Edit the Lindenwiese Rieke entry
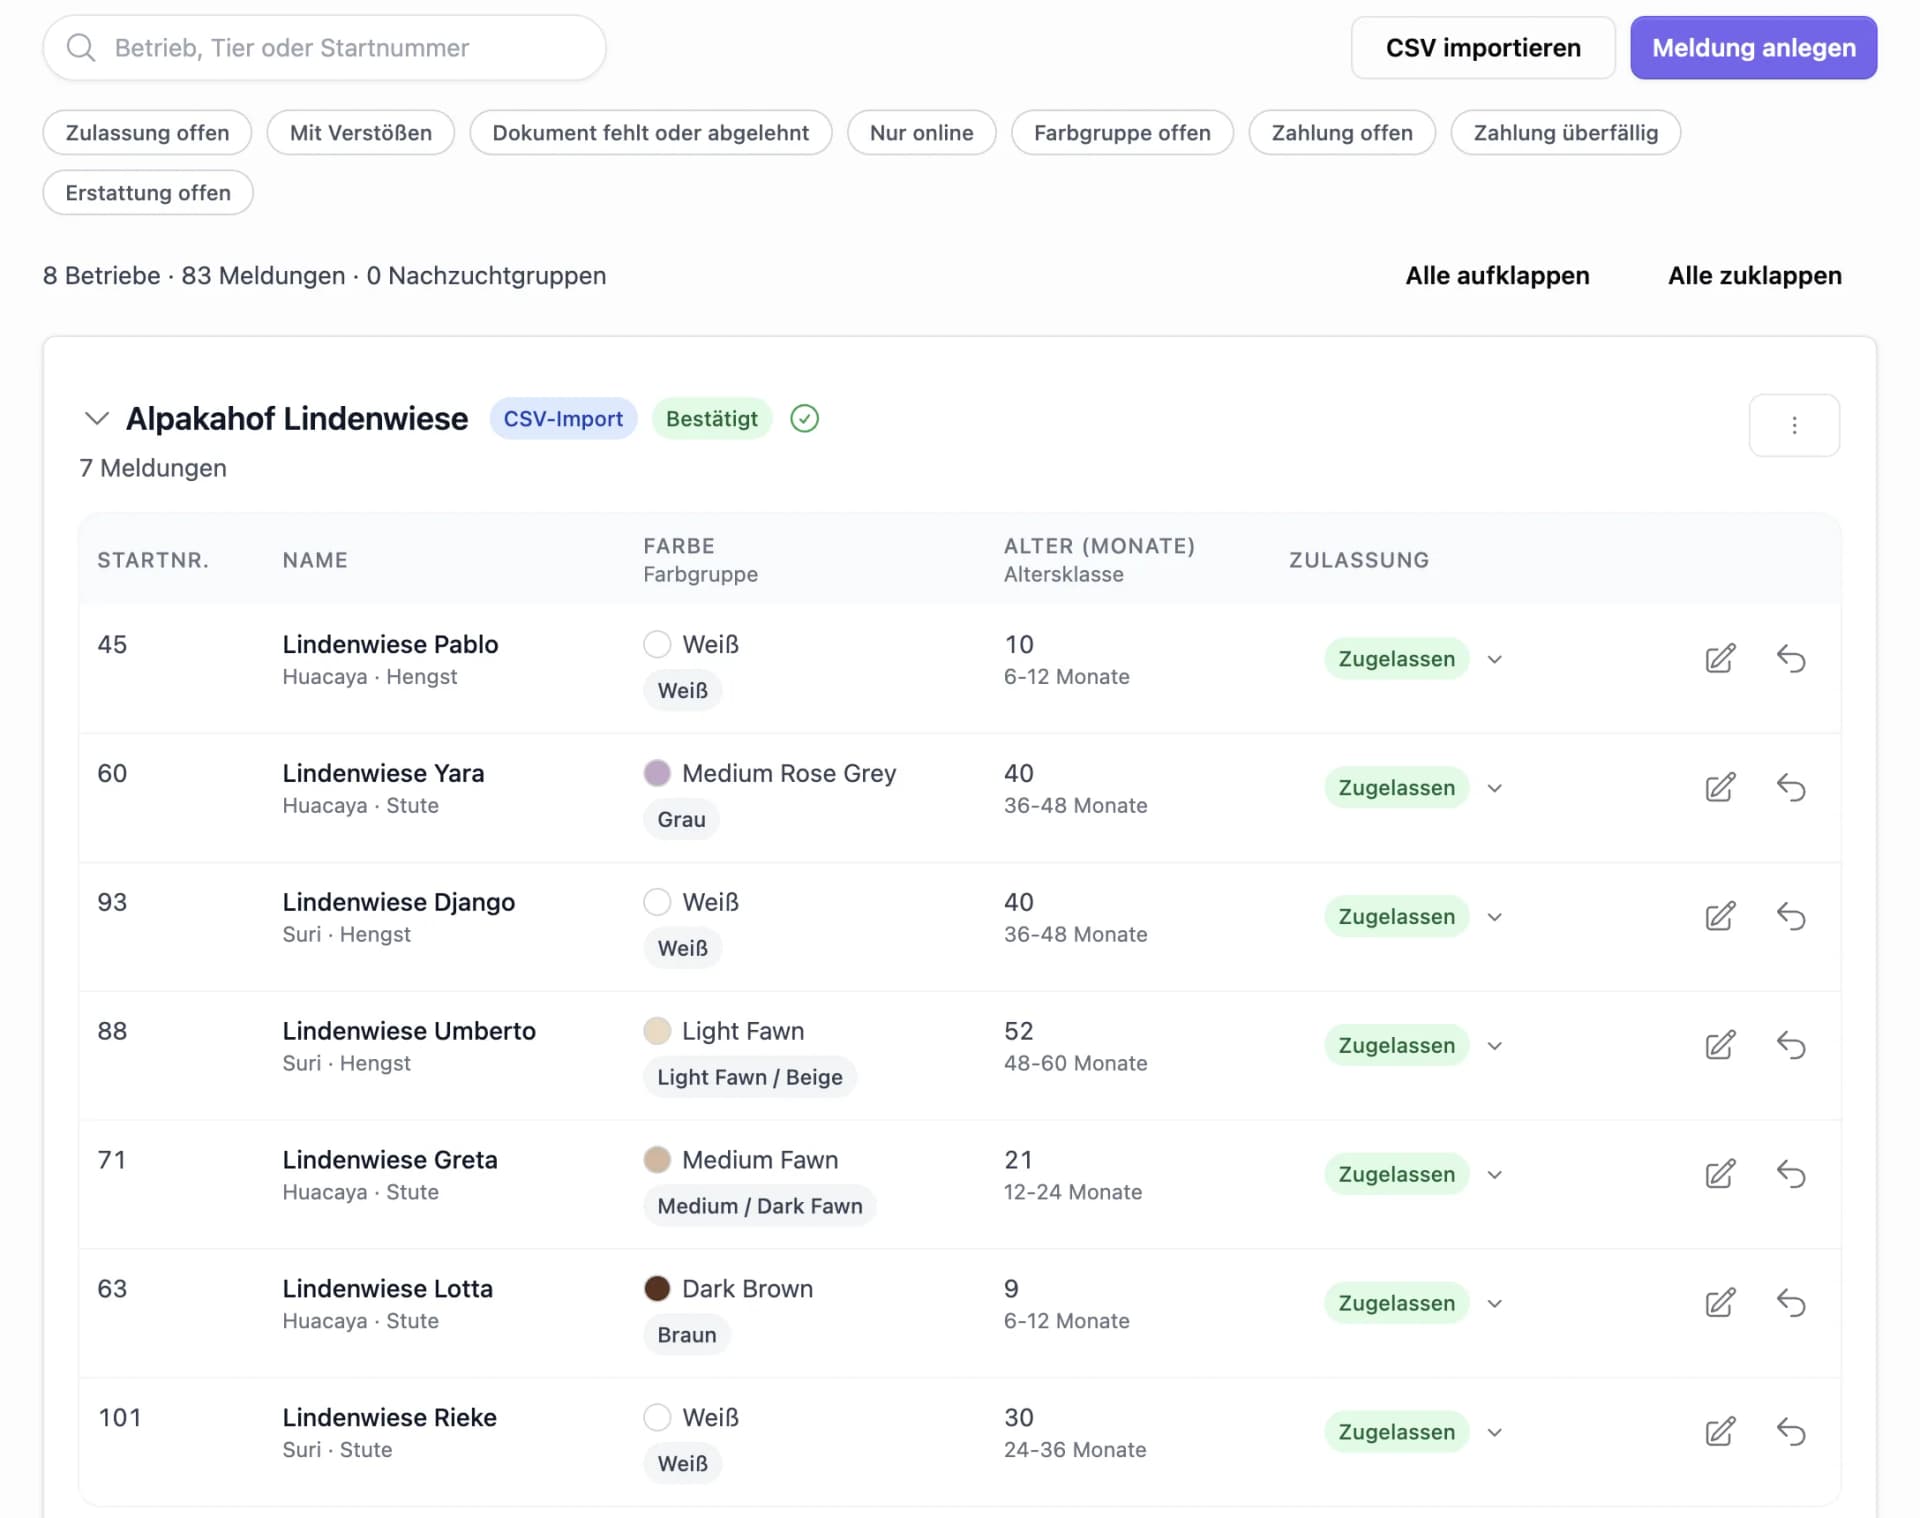This screenshot has width=1920, height=1518. (x=1719, y=1432)
